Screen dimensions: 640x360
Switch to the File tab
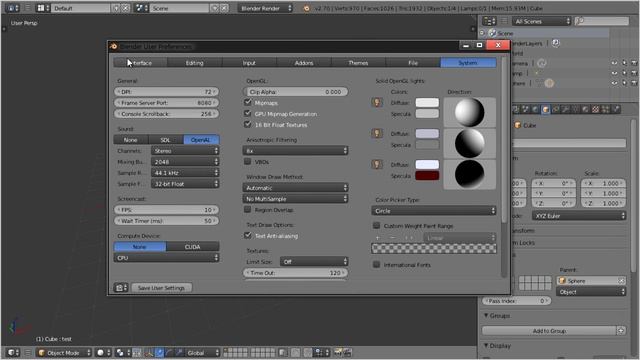point(413,63)
